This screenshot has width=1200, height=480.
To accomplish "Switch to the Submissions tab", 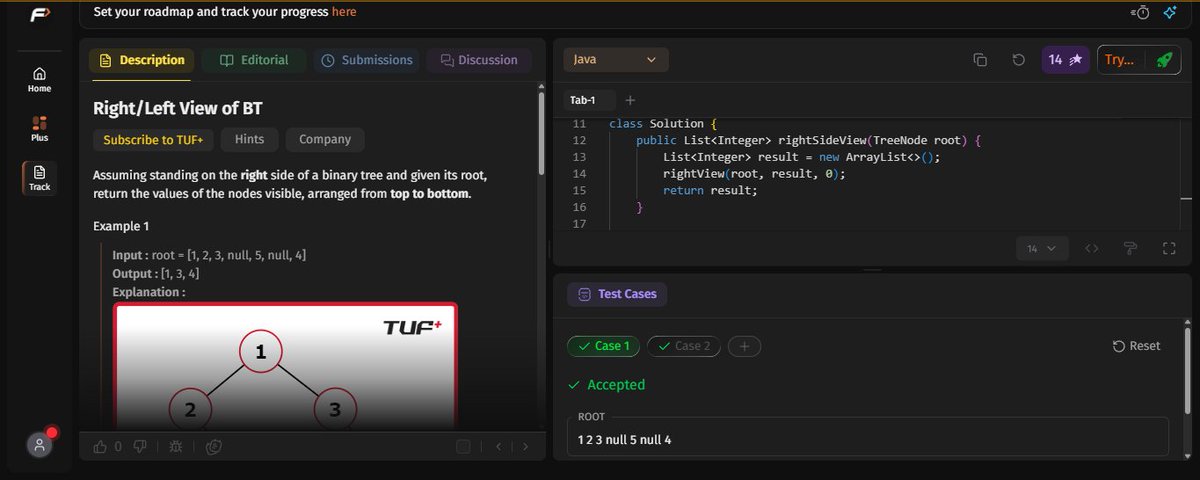I will (367, 60).
